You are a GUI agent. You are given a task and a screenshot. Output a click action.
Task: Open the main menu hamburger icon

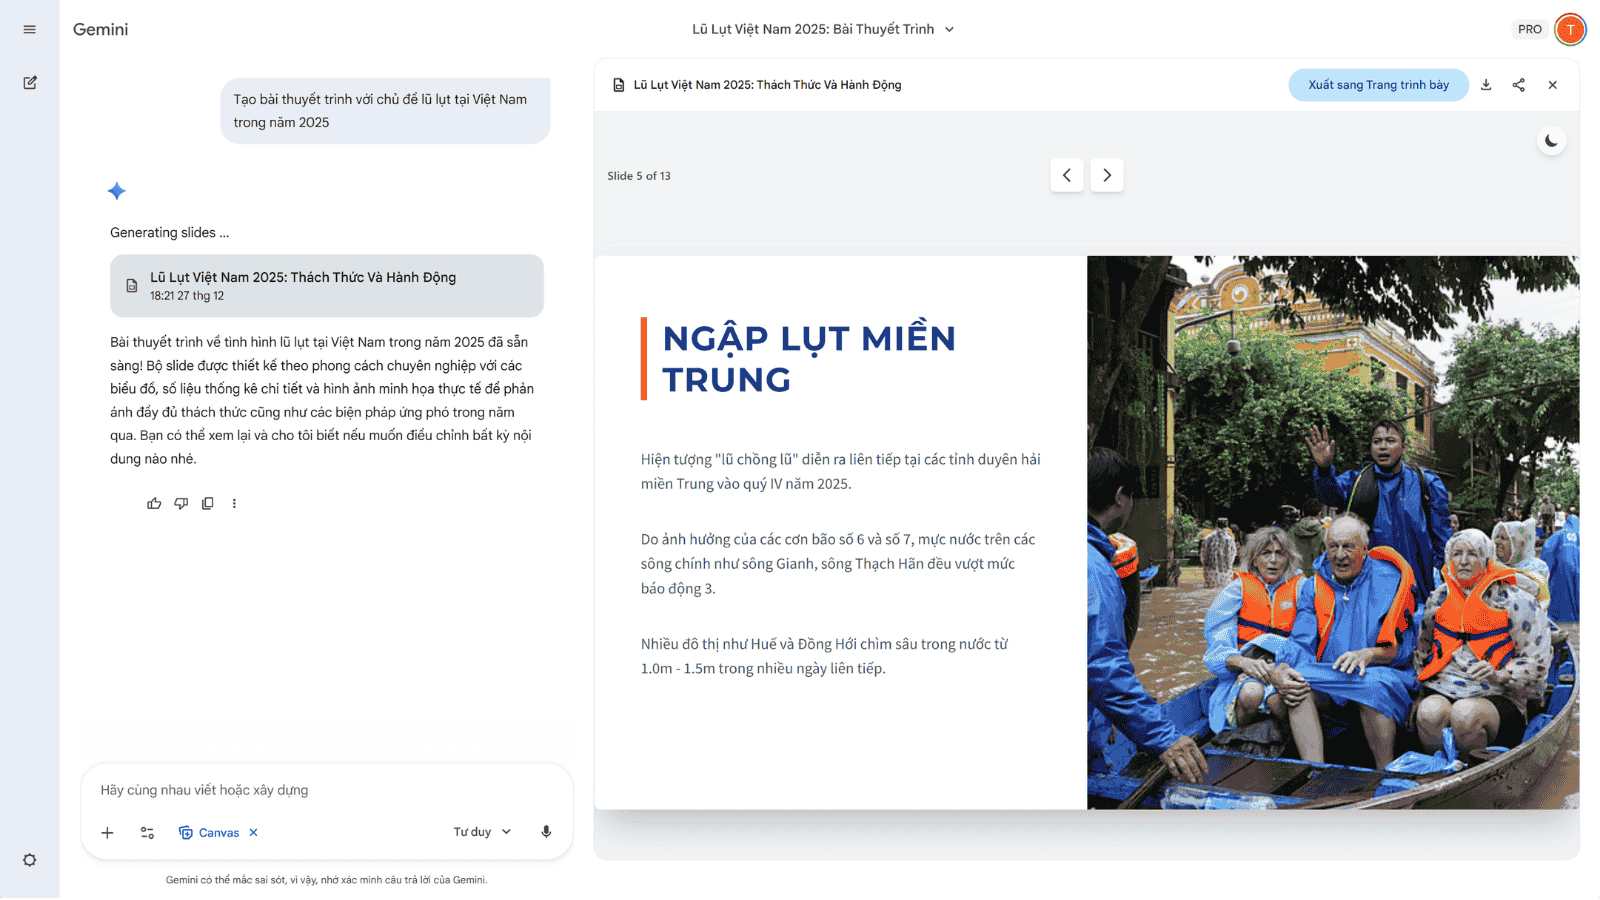pos(30,30)
